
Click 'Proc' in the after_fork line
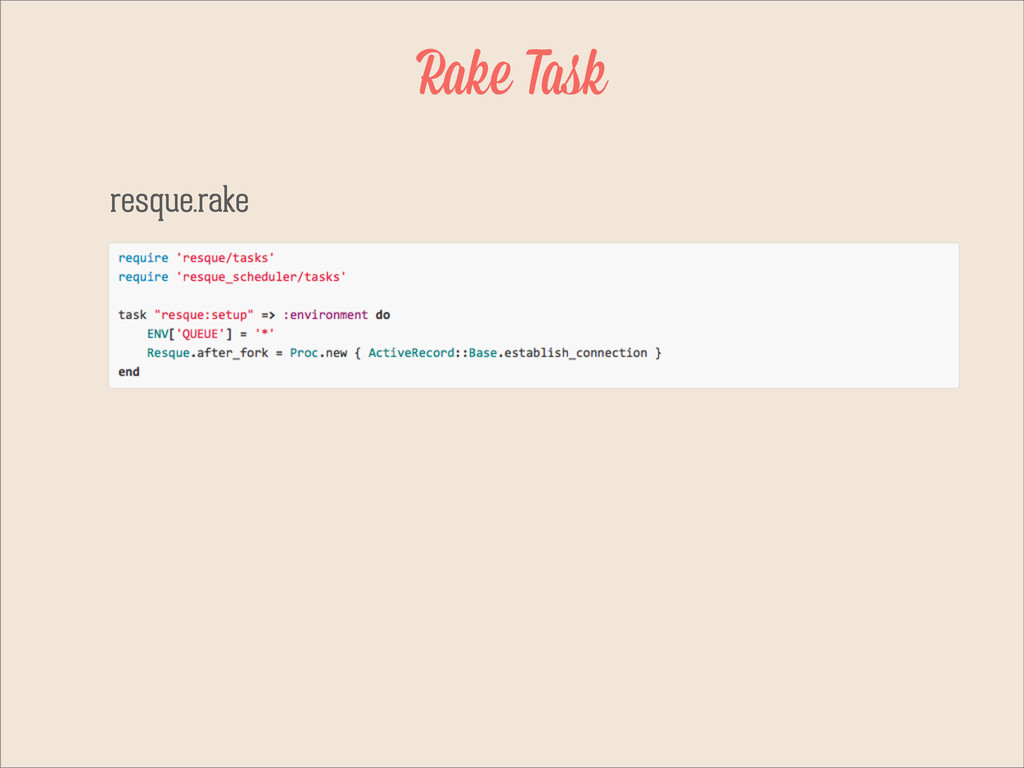304,353
